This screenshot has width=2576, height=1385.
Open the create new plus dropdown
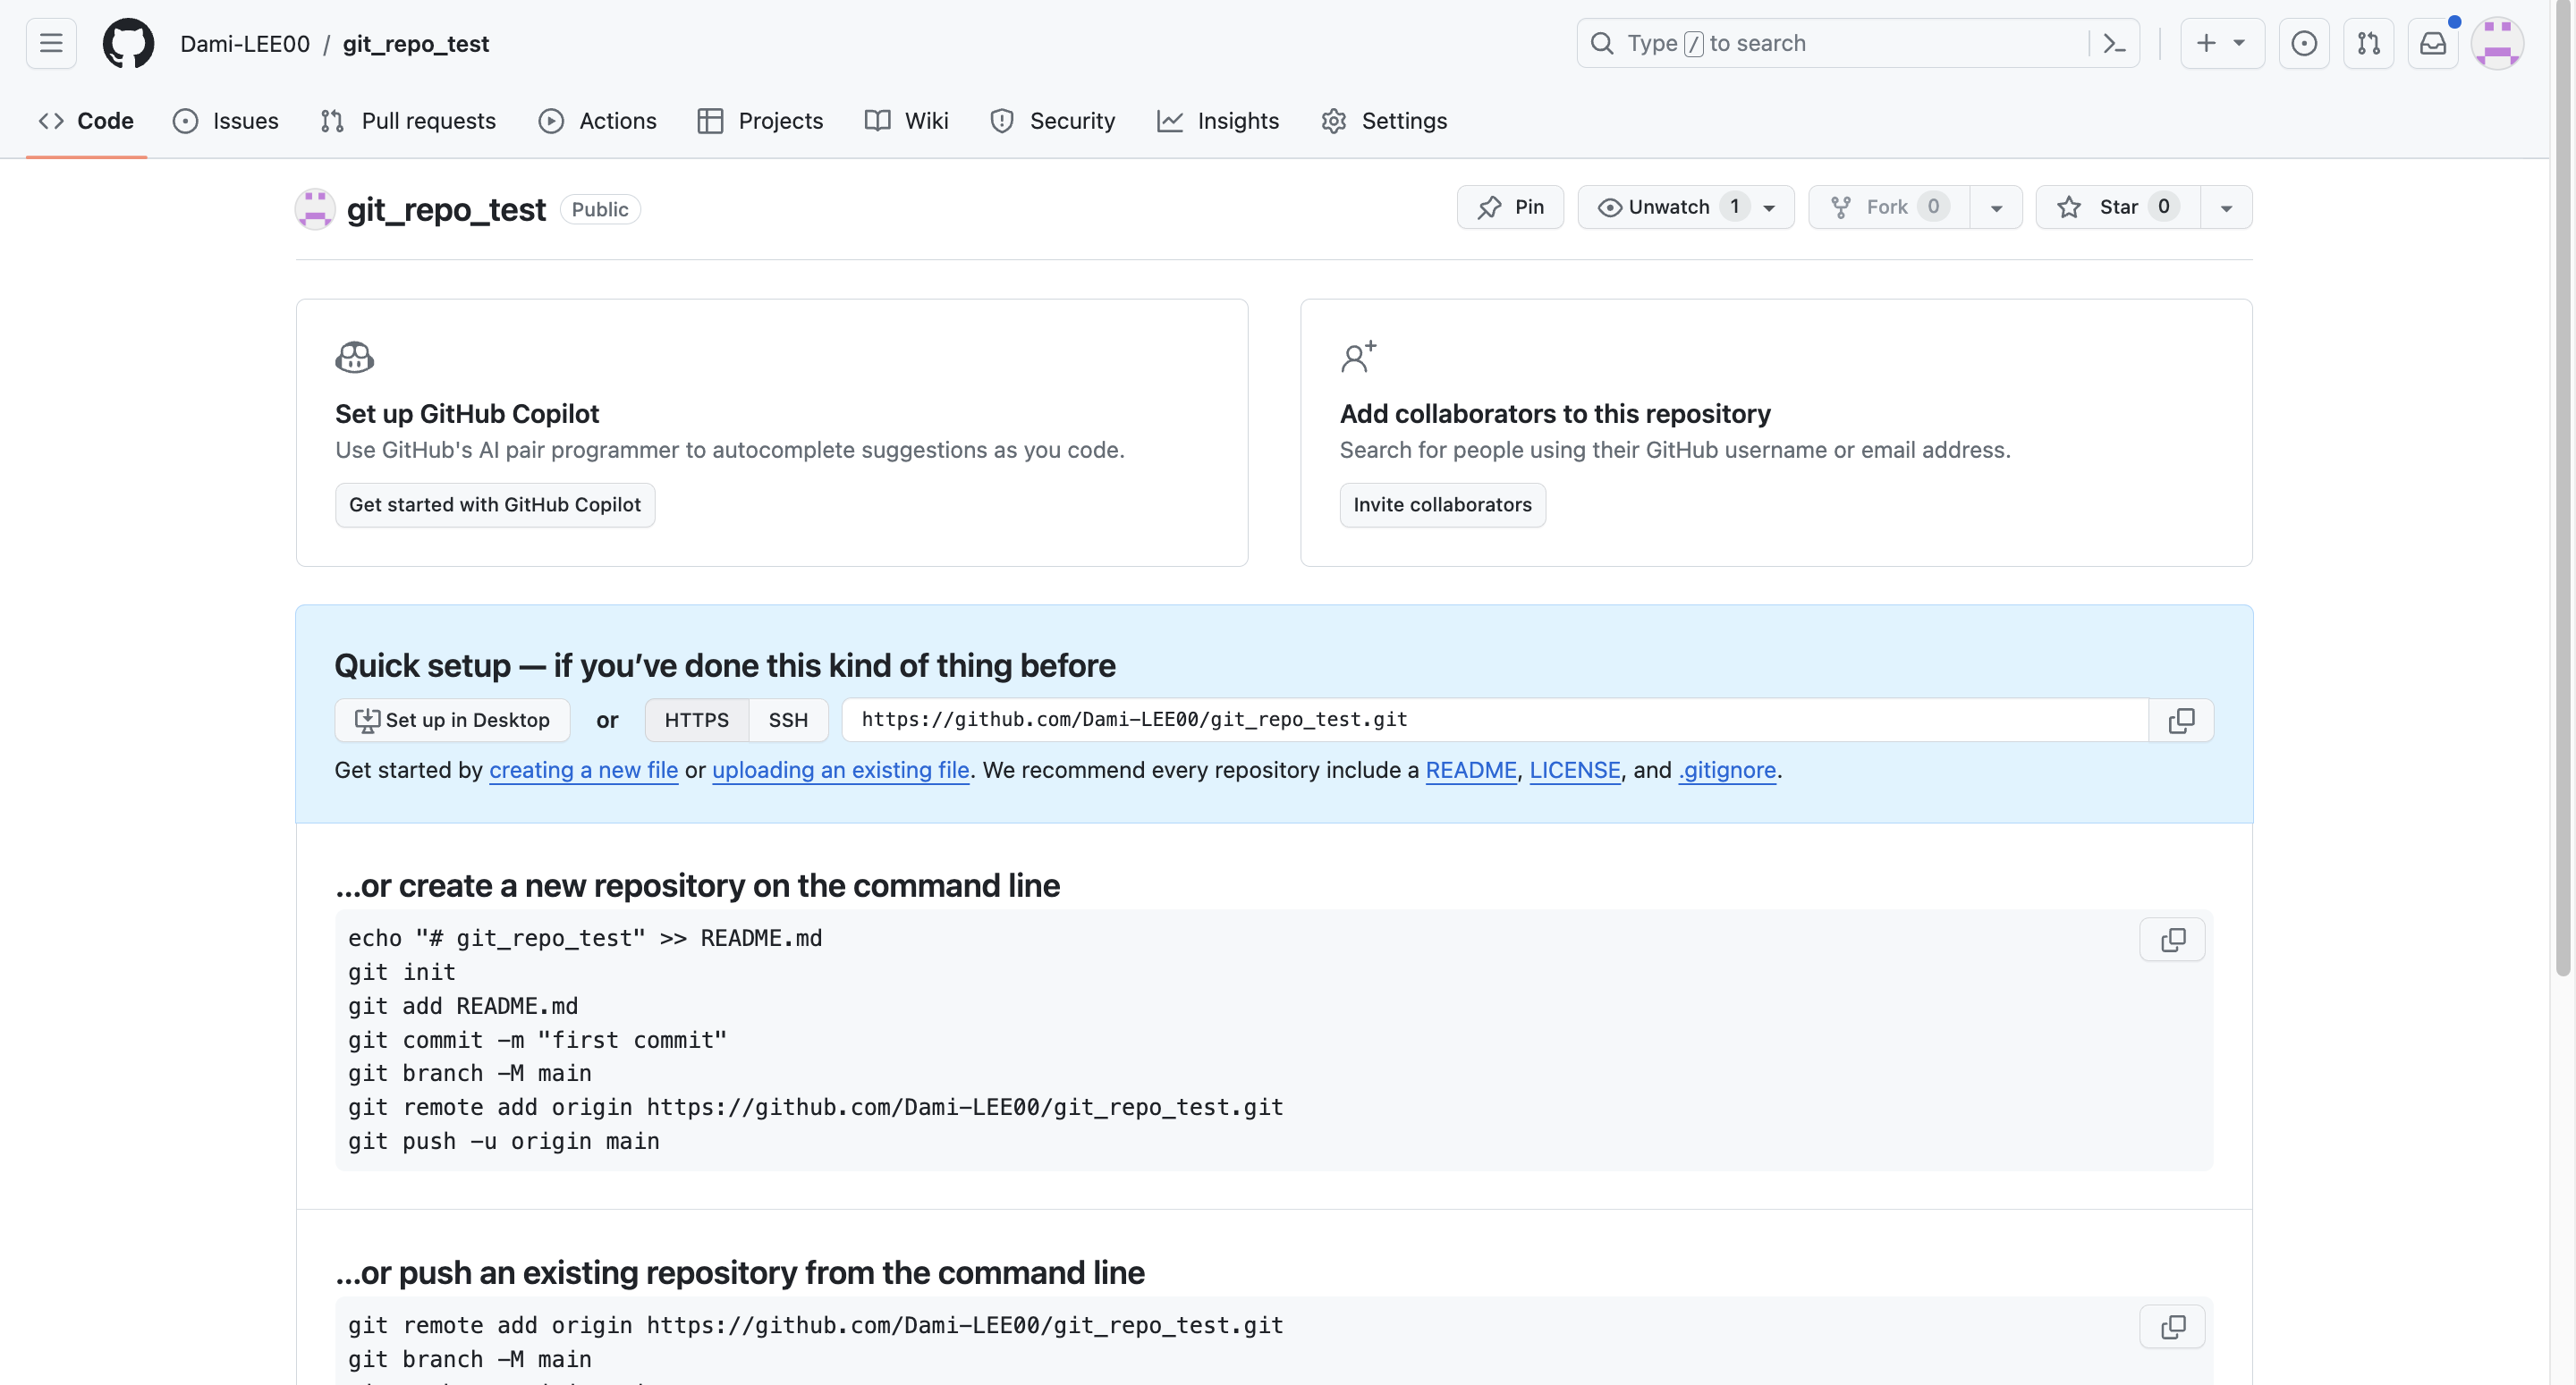(2222, 43)
